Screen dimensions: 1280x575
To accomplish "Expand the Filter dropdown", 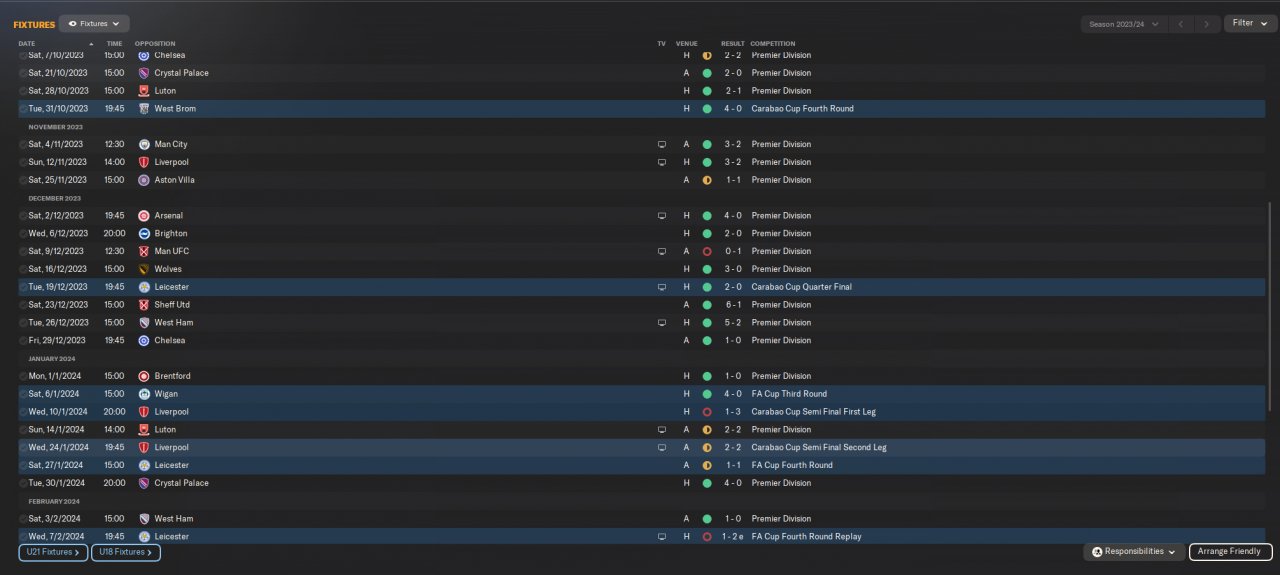I will (1250, 23).
